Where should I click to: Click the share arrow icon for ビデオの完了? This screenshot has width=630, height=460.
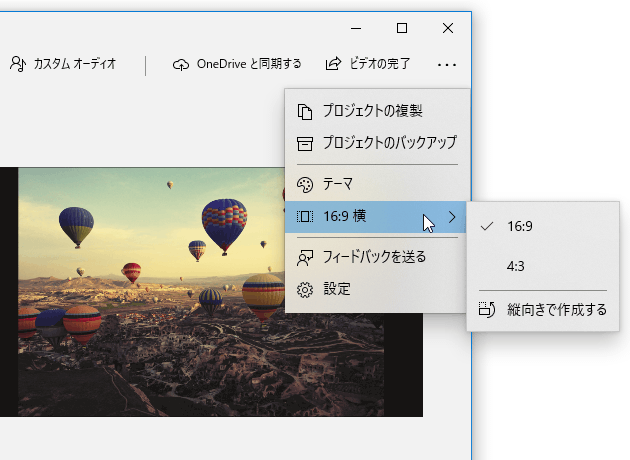(333, 63)
